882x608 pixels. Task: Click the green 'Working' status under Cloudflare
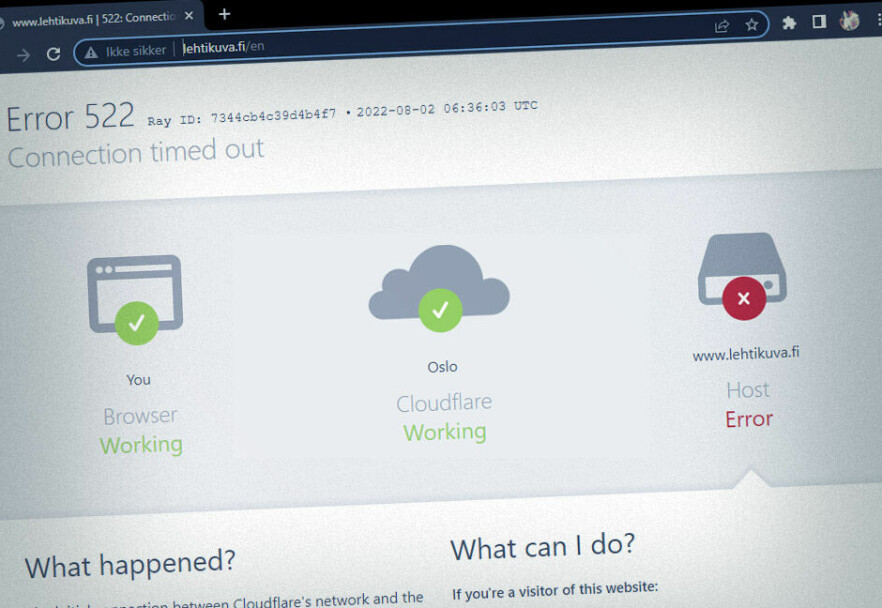point(445,432)
